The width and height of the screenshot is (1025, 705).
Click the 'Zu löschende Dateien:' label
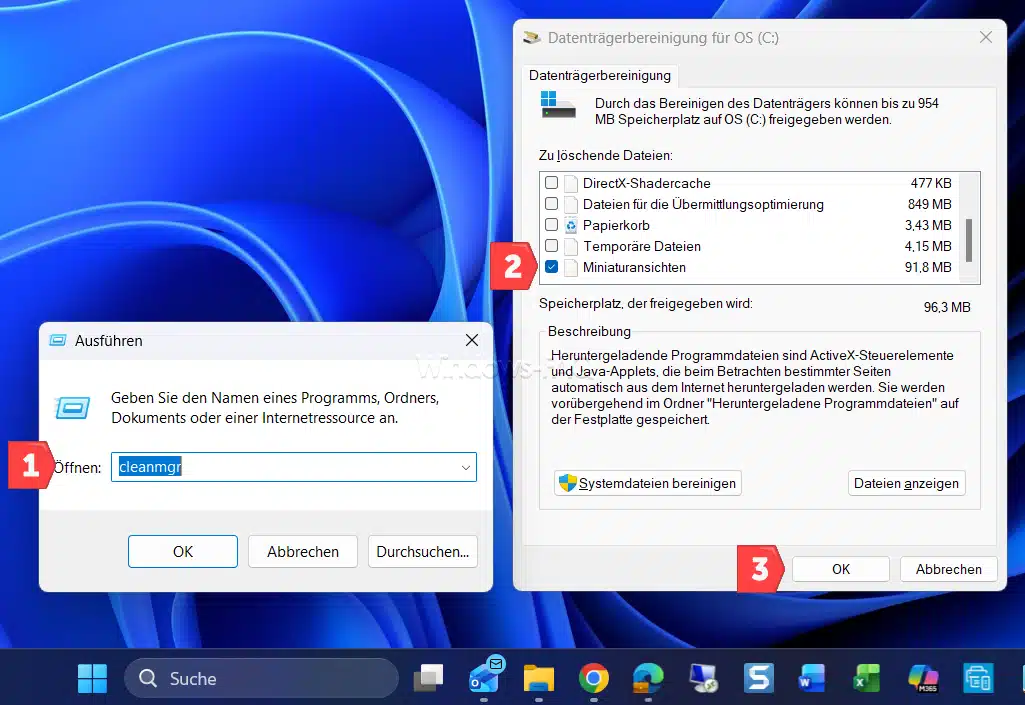(605, 156)
